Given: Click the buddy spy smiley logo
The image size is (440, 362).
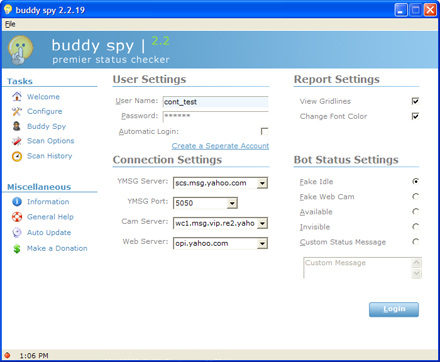Looking at the screenshot, I should tap(21, 50).
